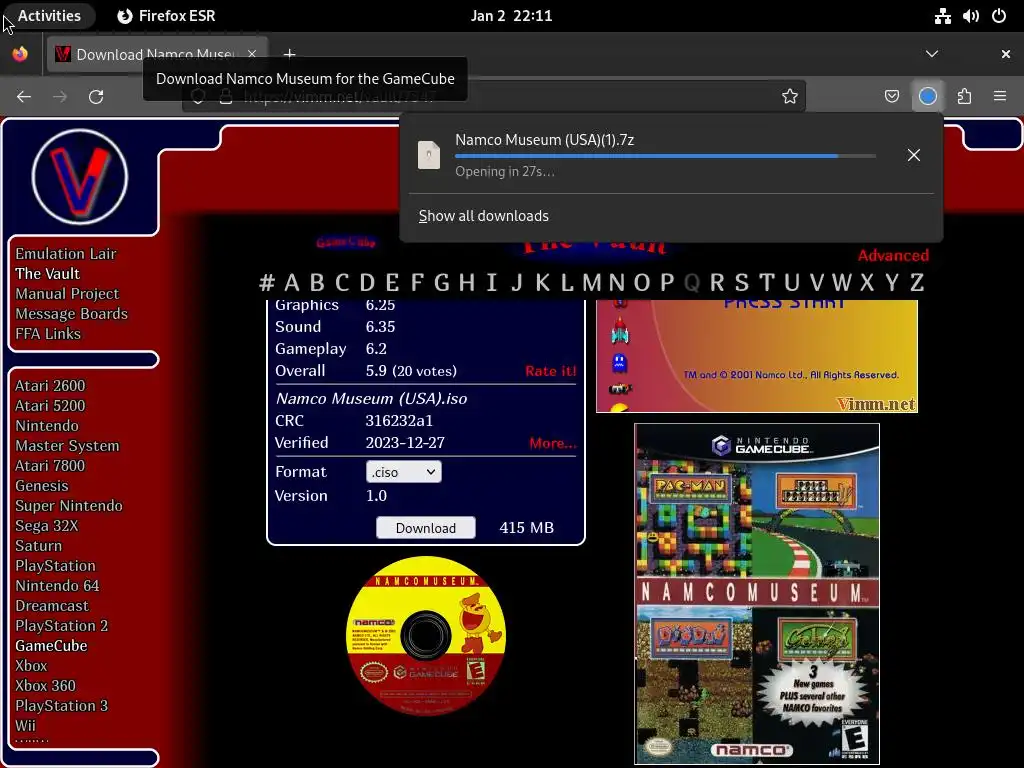The image size is (1024, 768).
Task: Browse Atari 5200 games
Action: pyautogui.click(x=50, y=406)
